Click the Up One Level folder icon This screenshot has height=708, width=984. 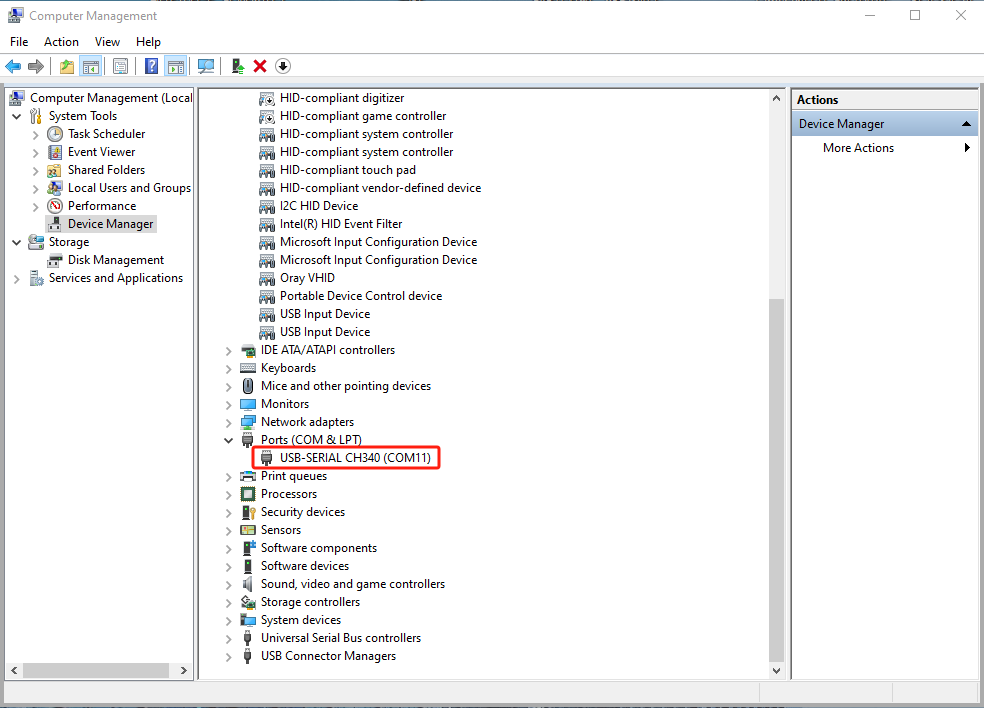tap(66, 66)
